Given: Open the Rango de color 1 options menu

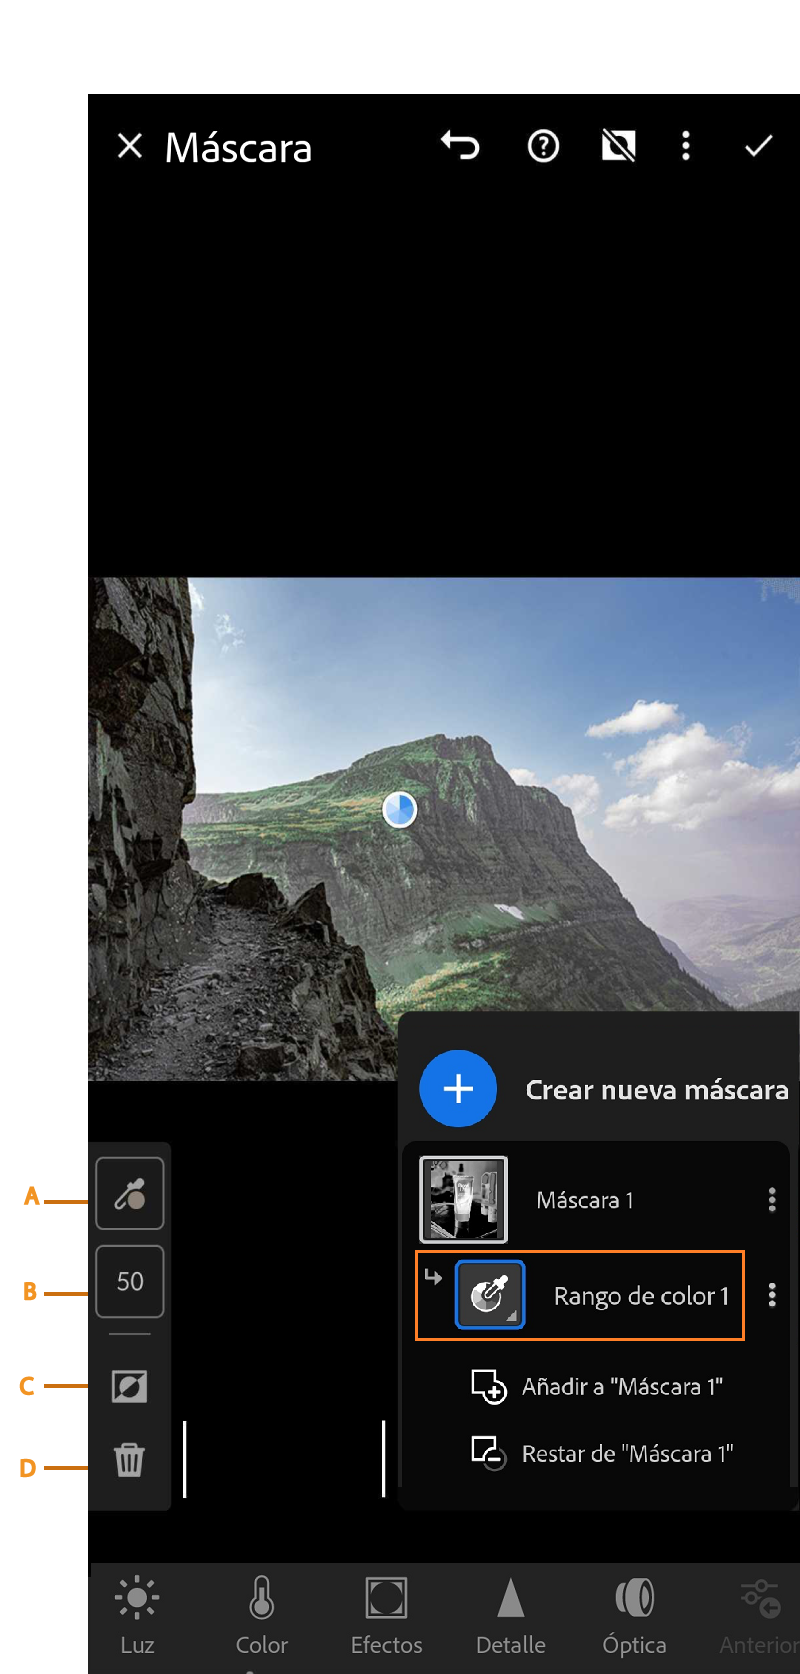Looking at the screenshot, I should click(771, 1296).
